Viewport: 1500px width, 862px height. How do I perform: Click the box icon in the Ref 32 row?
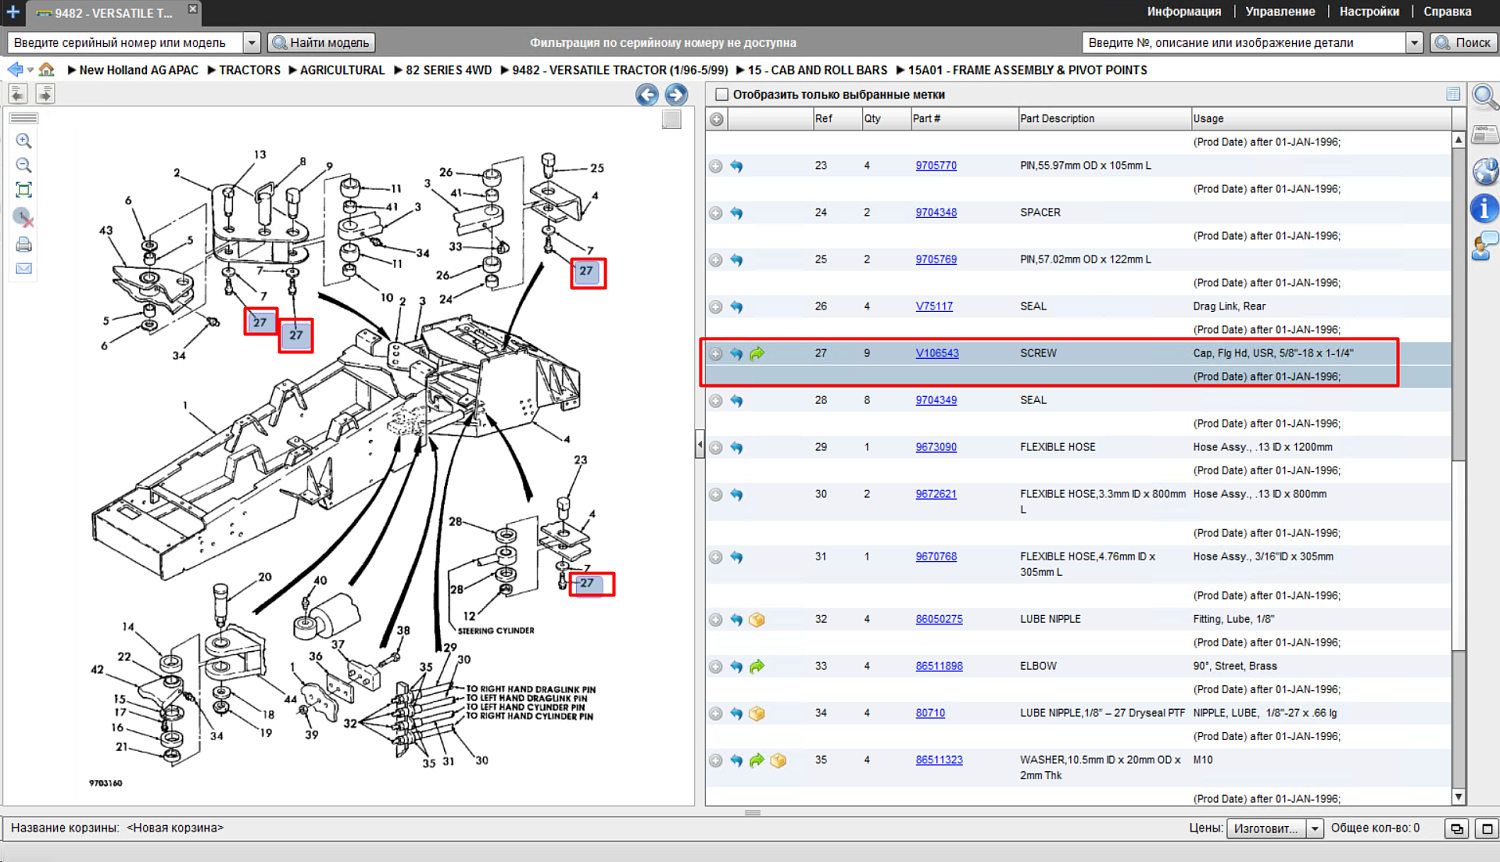pos(757,620)
